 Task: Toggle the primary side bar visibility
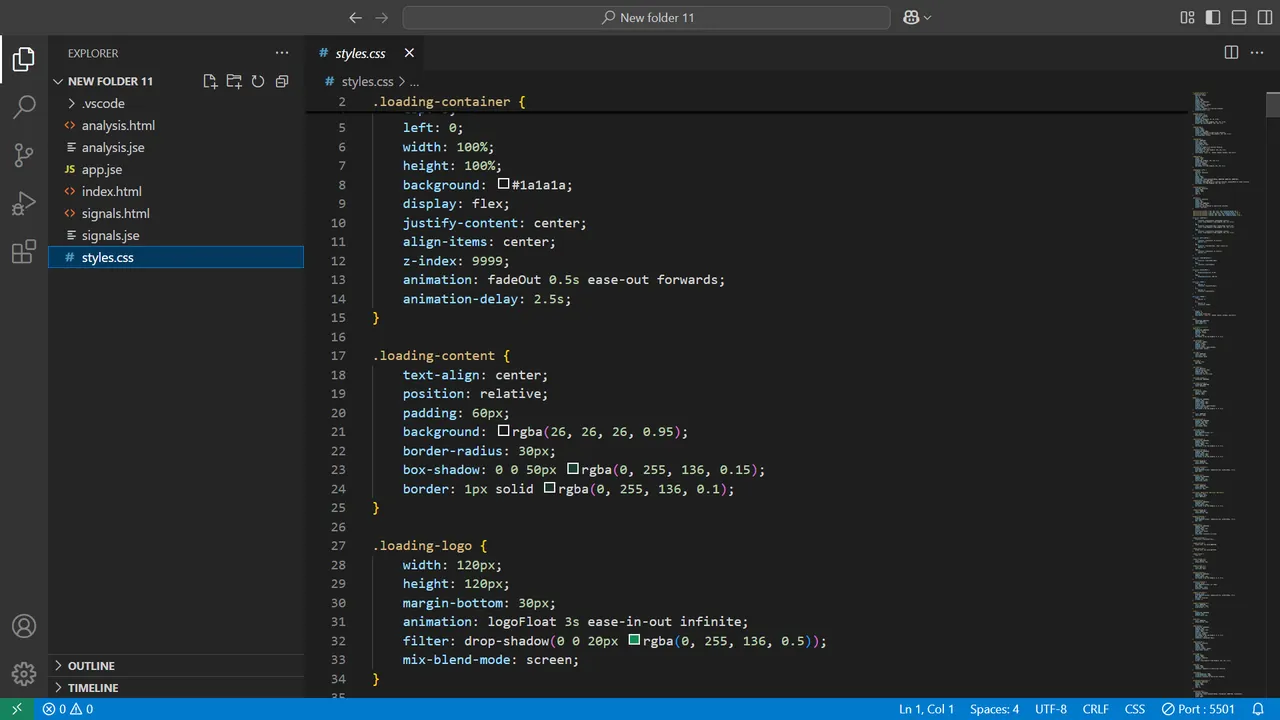(1213, 17)
